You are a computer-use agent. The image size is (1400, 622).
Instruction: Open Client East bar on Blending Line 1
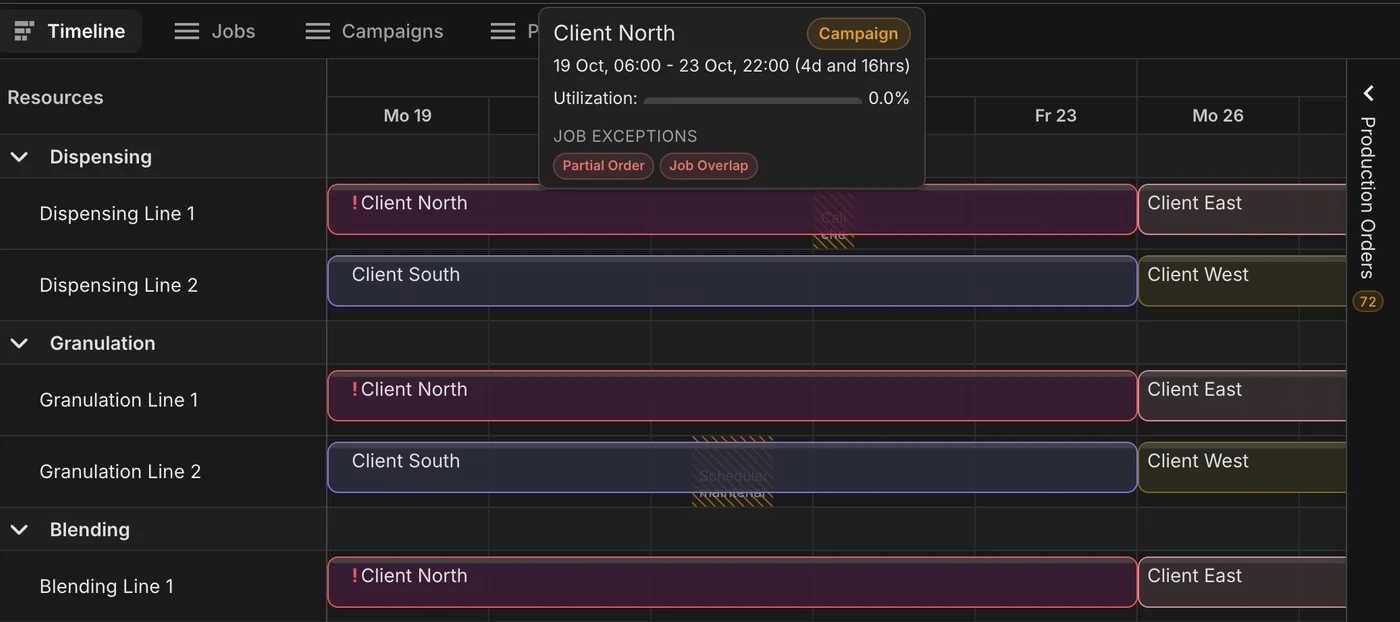1242,582
